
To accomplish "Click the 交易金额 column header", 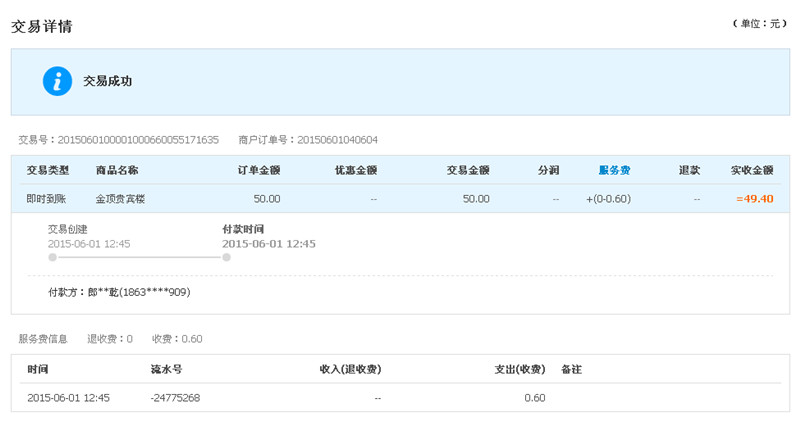I will pos(468,170).
